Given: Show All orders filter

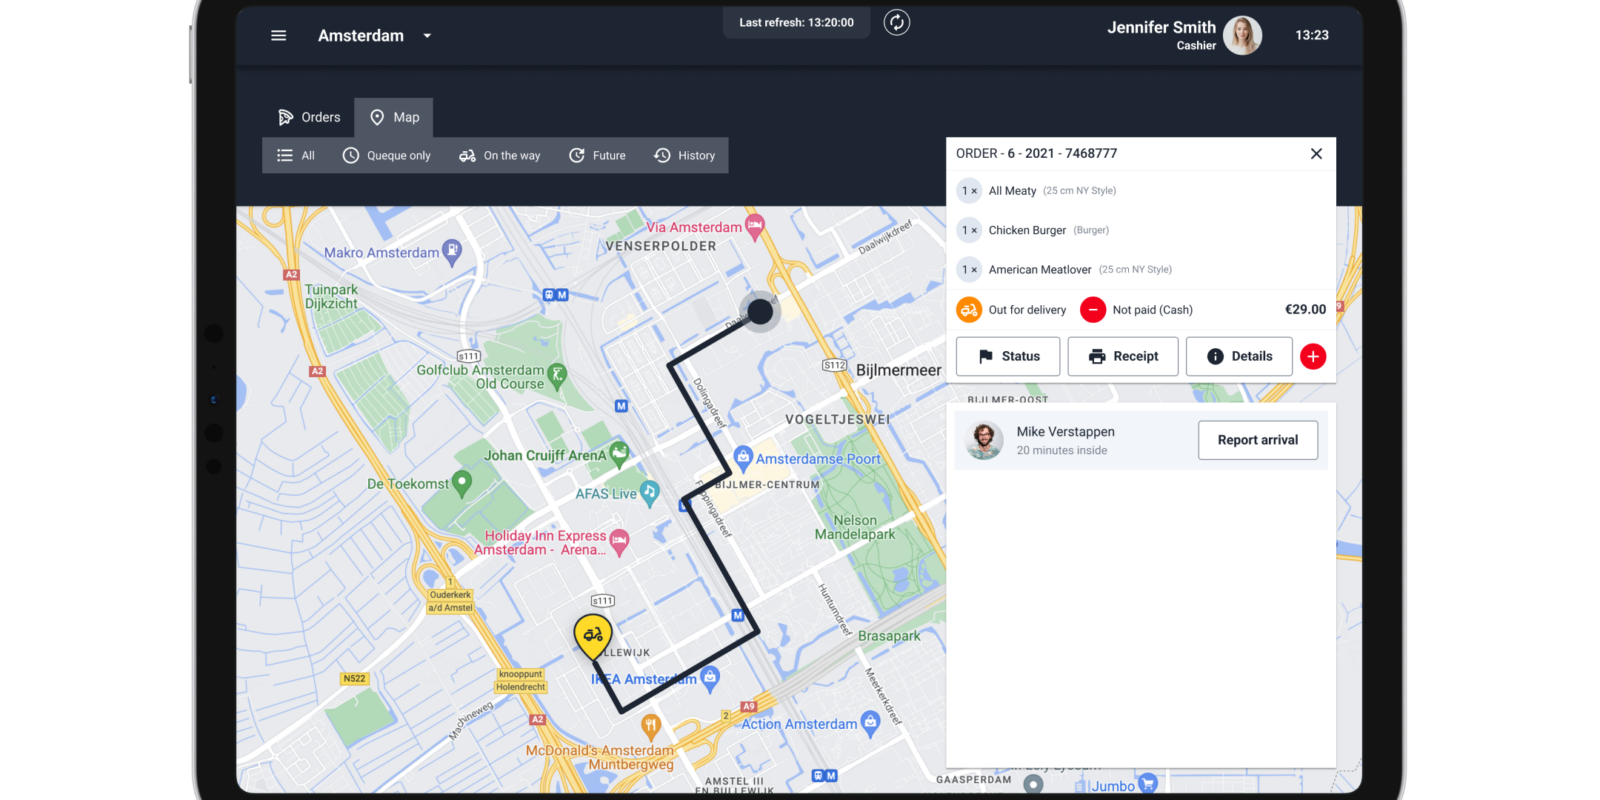Looking at the screenshot, I should point(296,156).
